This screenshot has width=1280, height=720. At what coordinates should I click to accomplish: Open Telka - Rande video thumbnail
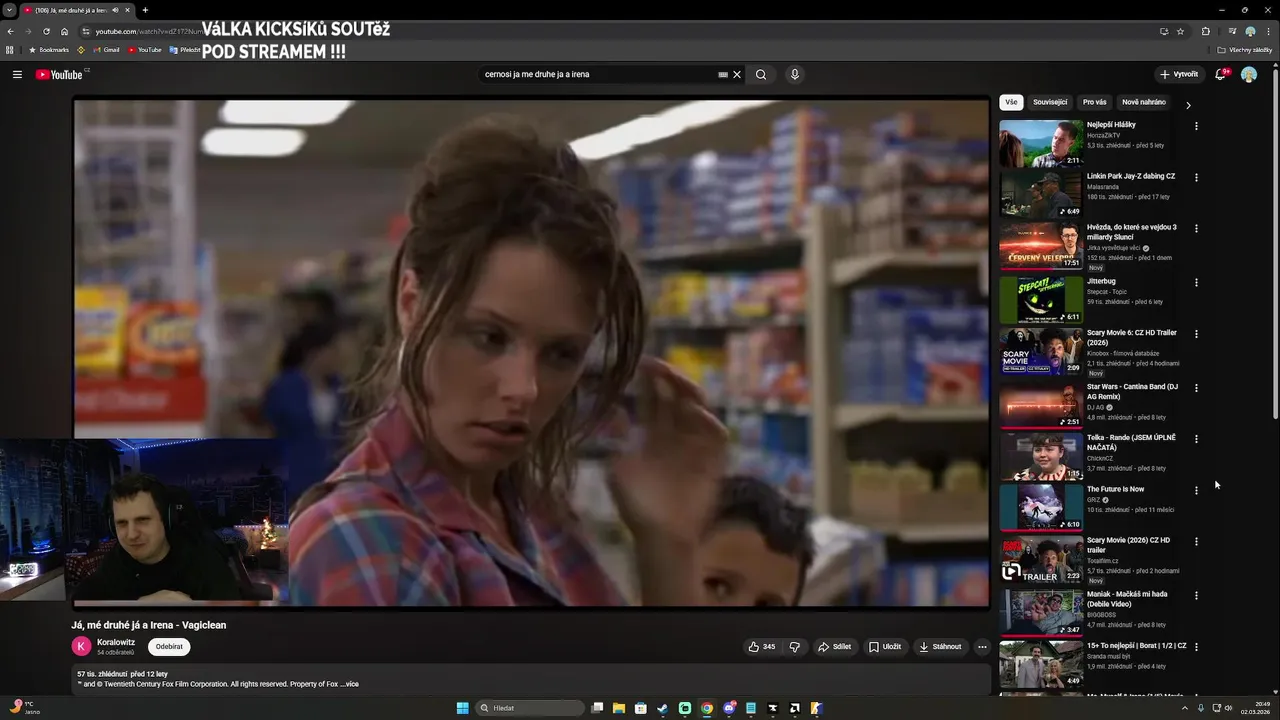pos(1041,457)
